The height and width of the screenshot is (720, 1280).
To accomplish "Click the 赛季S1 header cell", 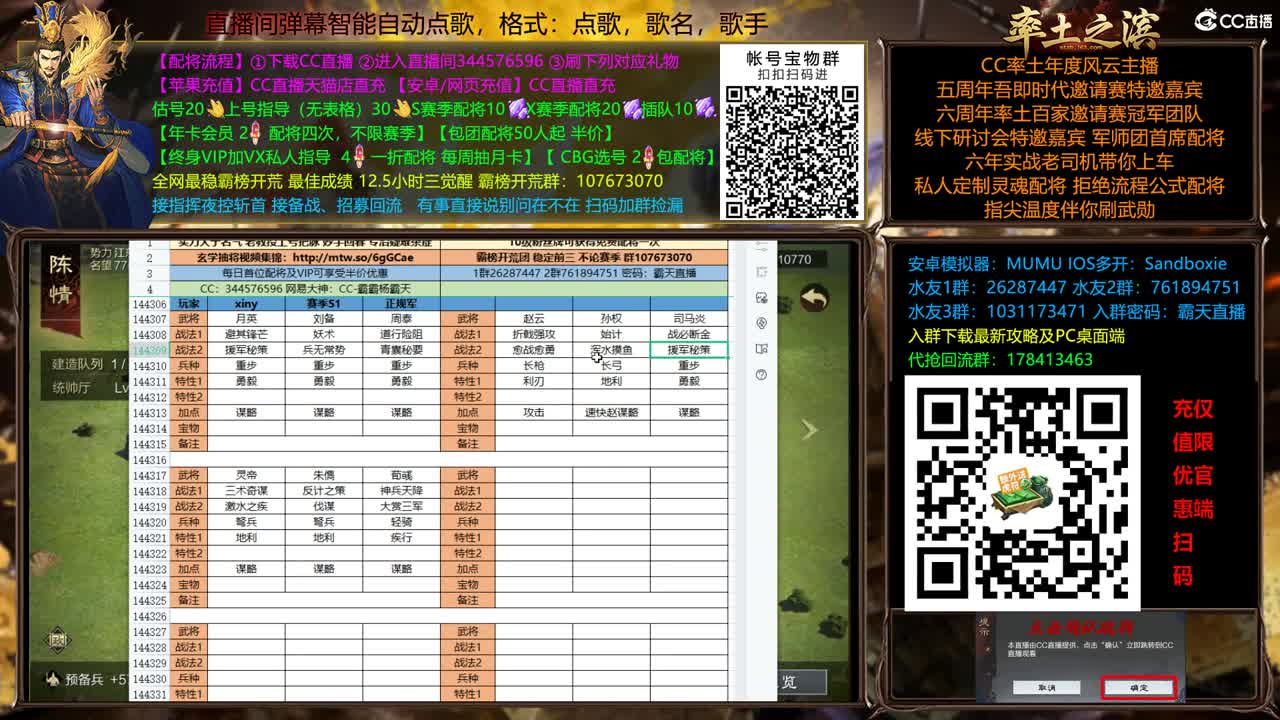I will coord(324,303).
